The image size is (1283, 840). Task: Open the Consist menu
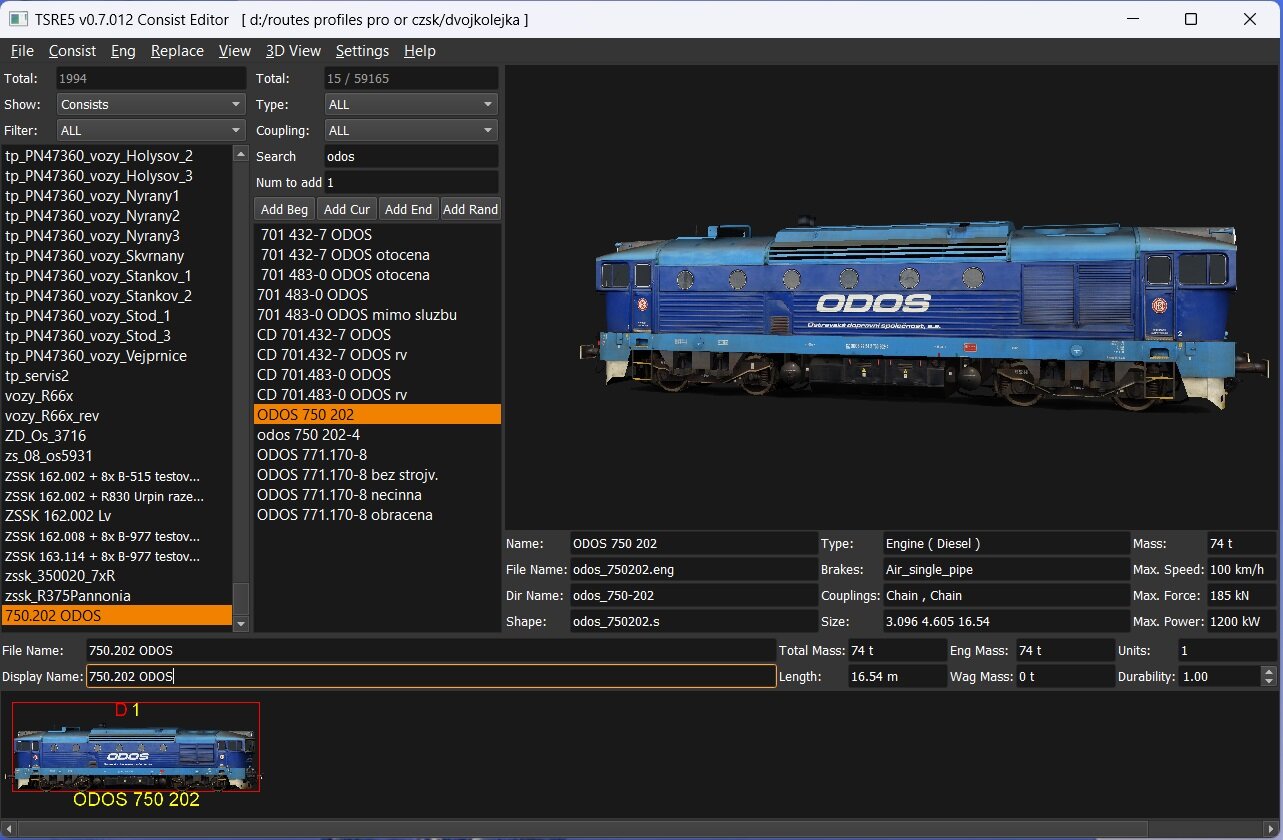click(72, 51)
